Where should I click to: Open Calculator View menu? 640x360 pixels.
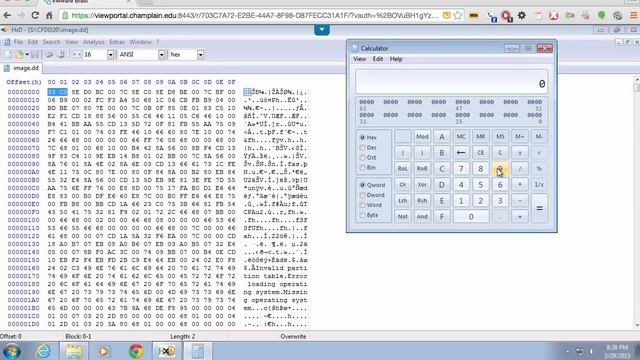(x=360, y=59)
